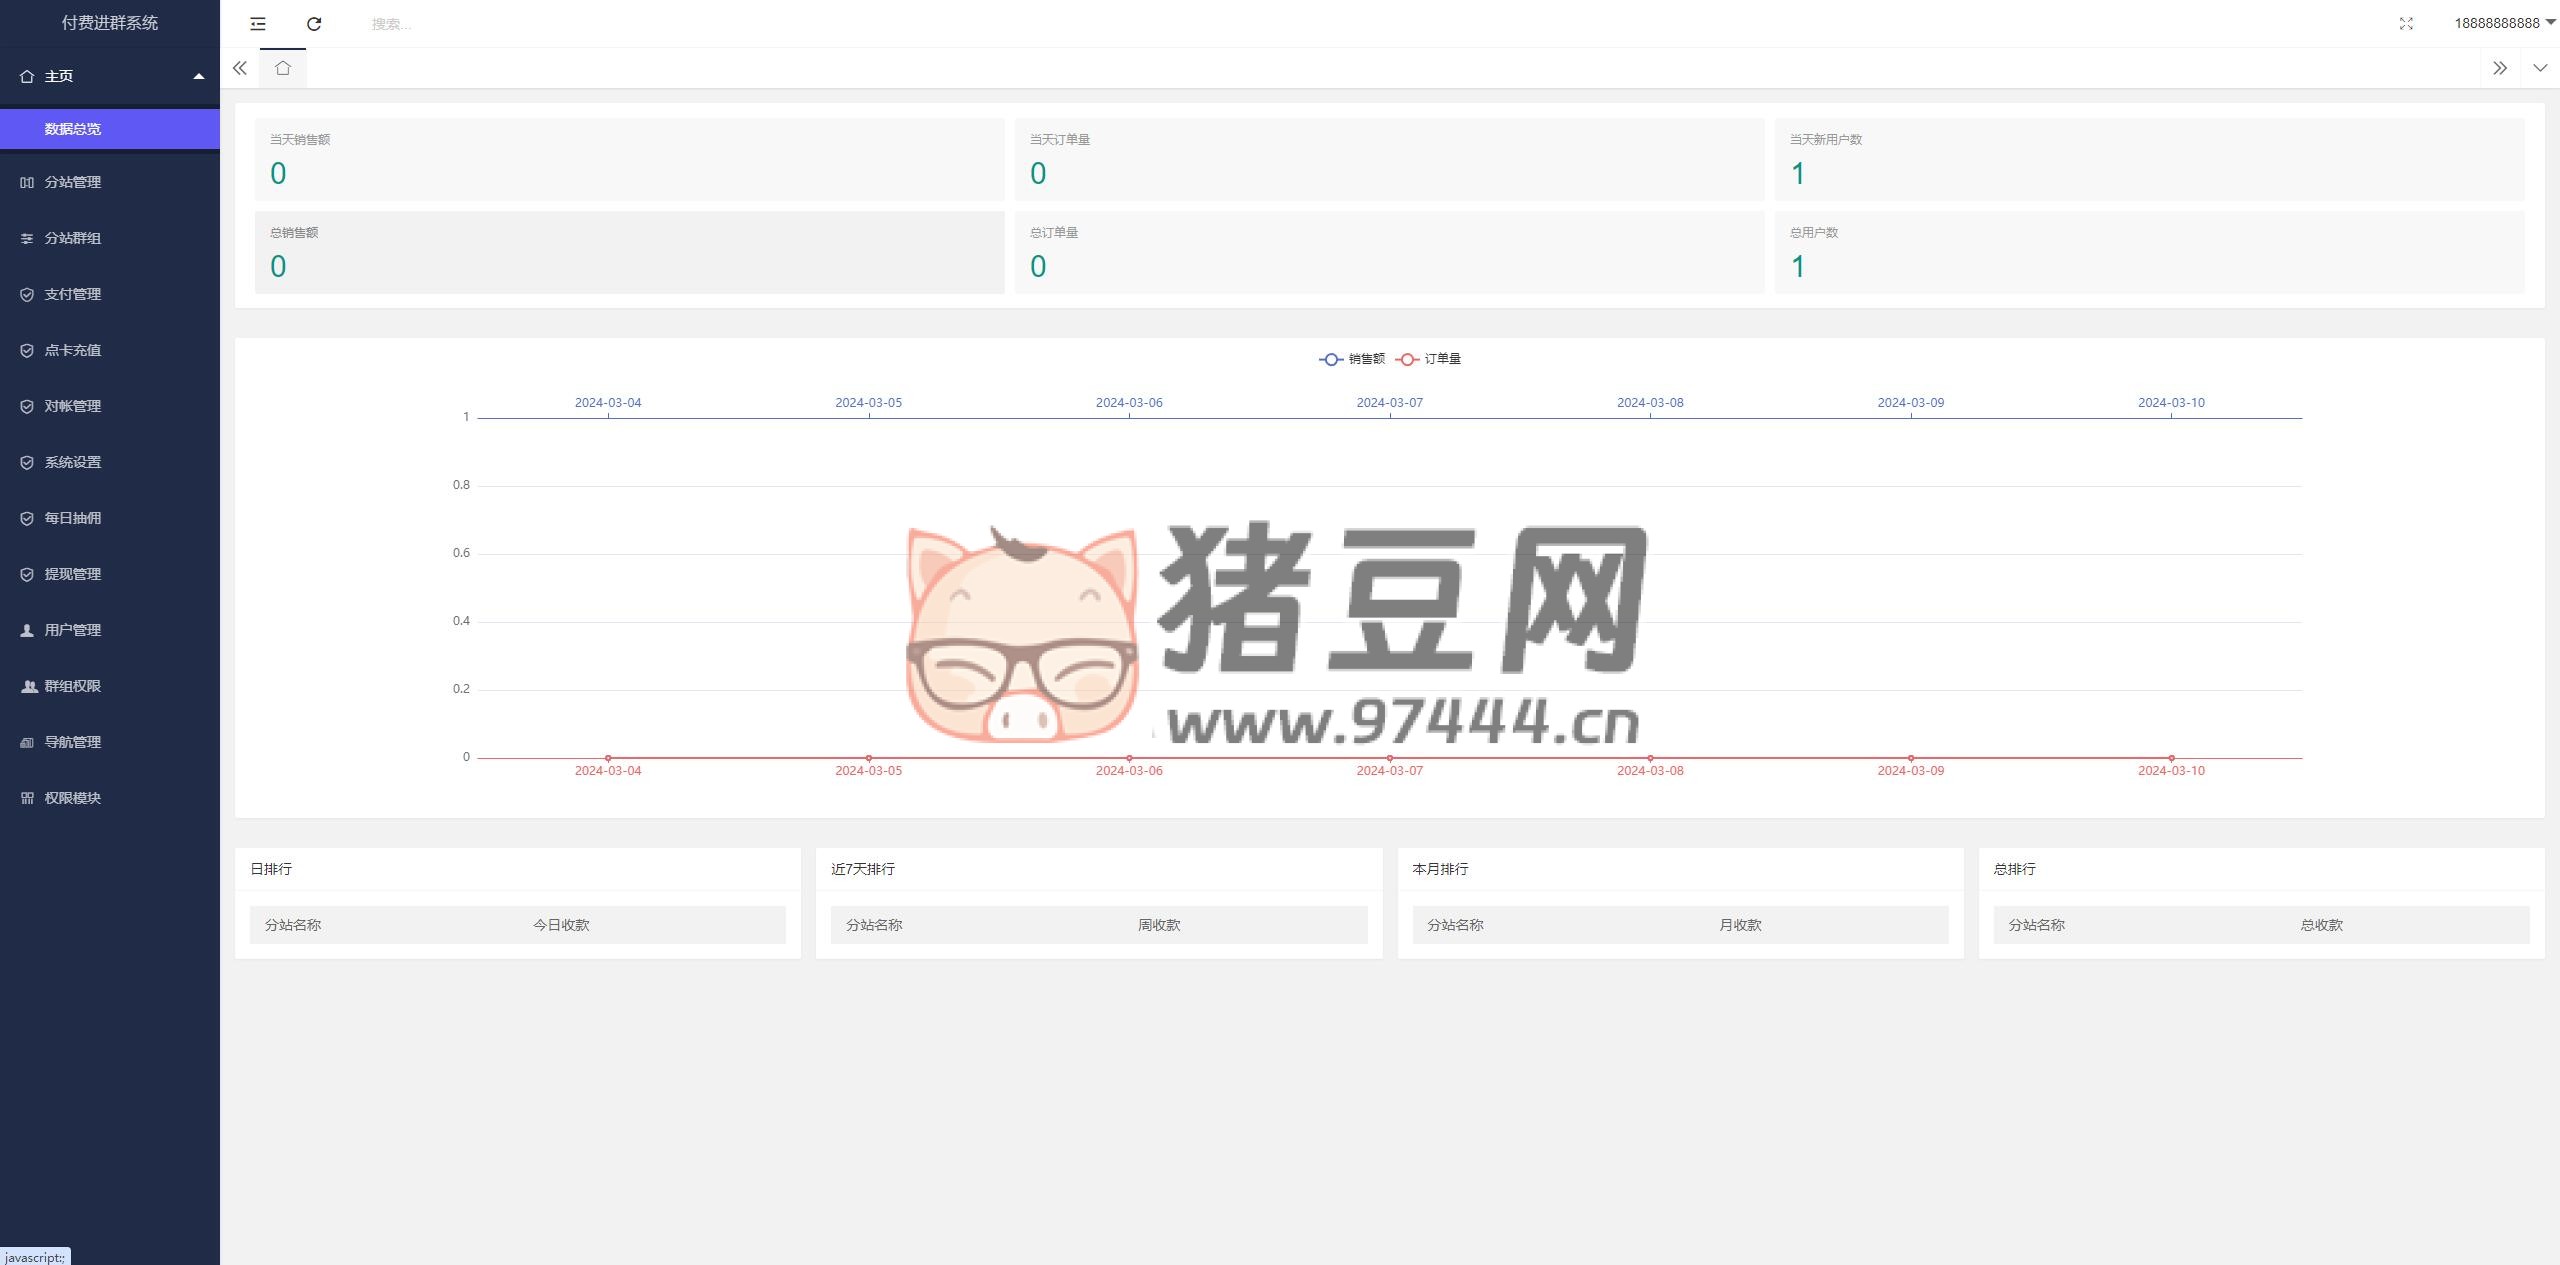Click the 权限模块 grid icon

tap(27, 798)
